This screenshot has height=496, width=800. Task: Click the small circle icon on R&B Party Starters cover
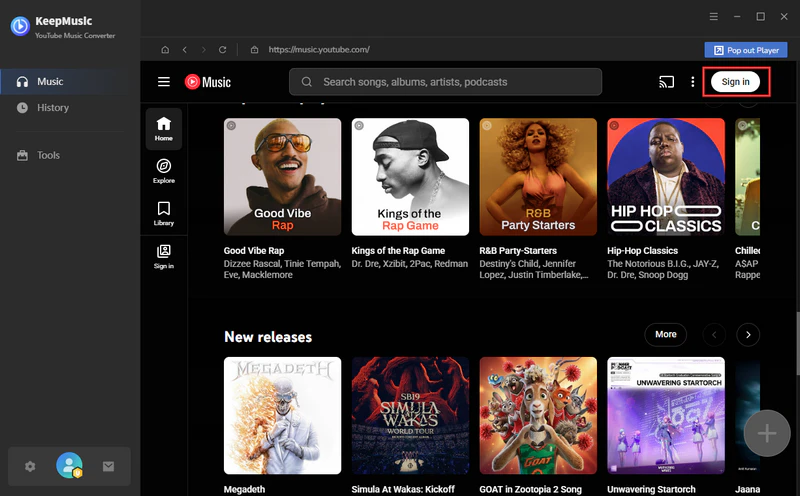(x=487, y=126)
